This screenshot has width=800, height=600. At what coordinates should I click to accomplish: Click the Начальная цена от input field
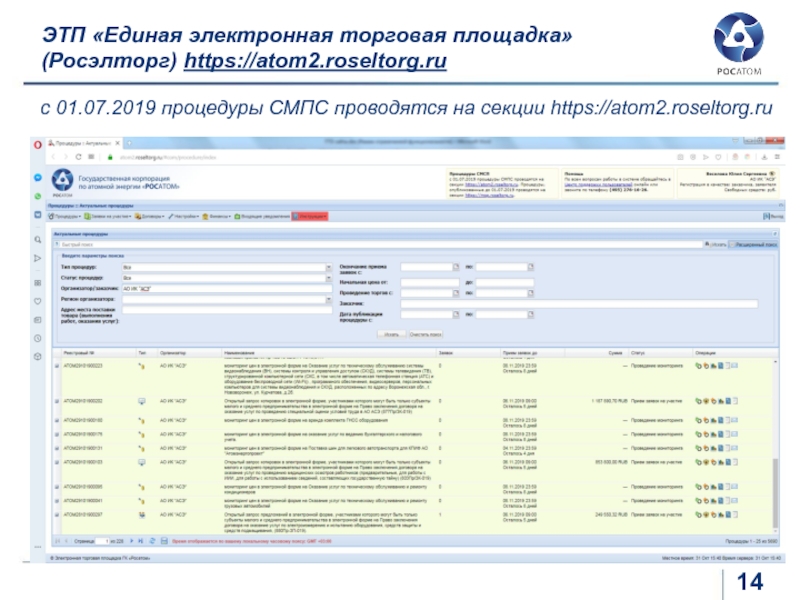[x=430, y=282]
